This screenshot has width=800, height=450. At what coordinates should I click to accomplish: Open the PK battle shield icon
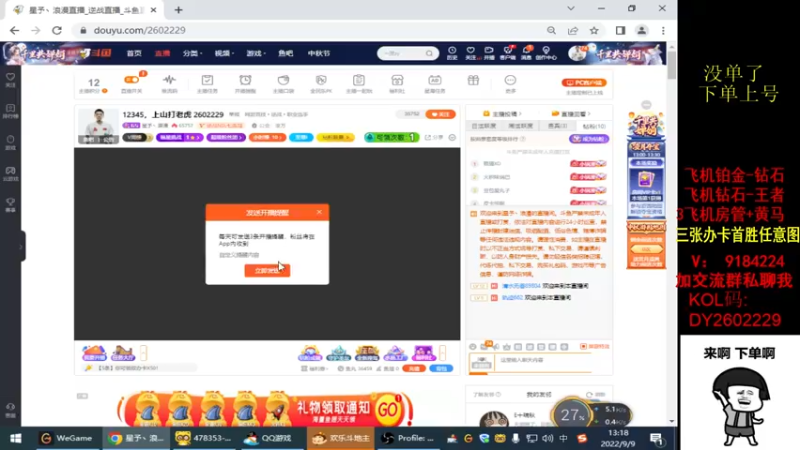click(x=321, y=80)
